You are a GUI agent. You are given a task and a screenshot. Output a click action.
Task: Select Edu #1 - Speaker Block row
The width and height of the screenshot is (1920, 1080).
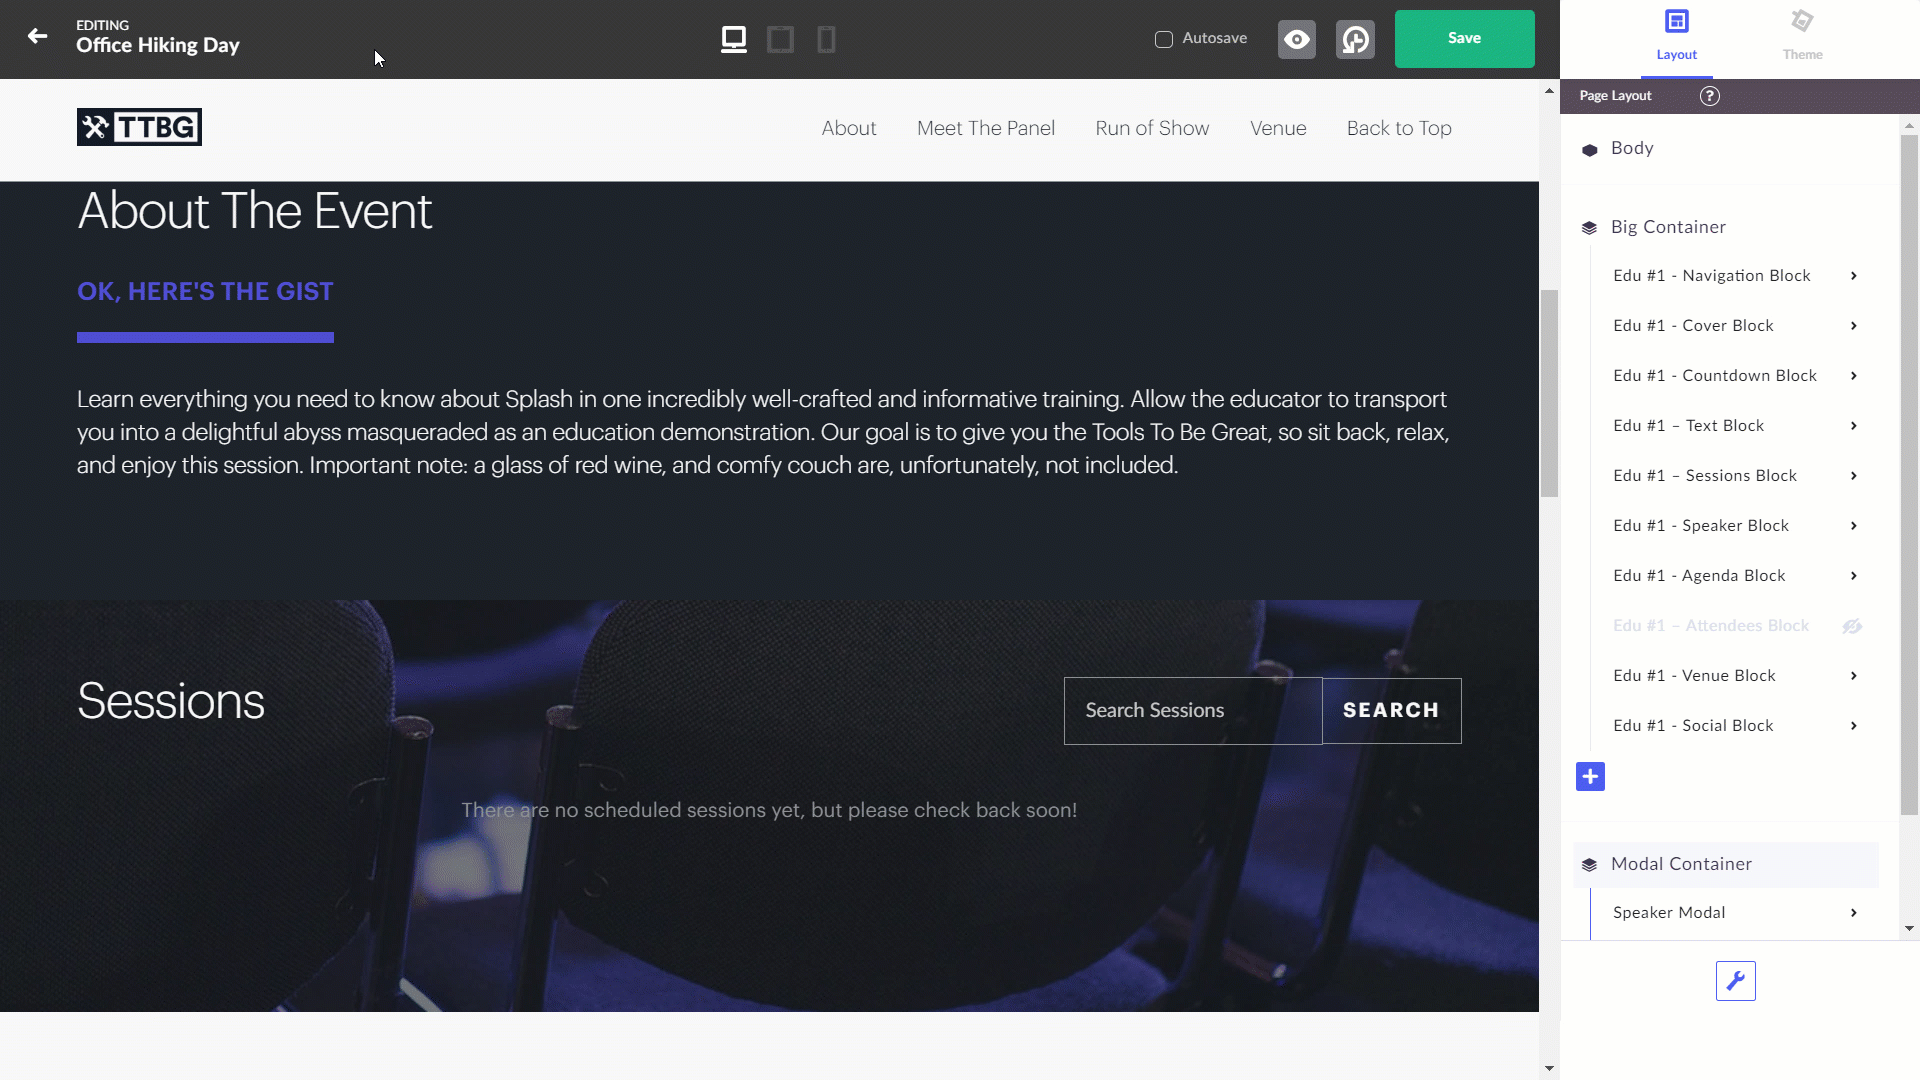(1735, 526)
